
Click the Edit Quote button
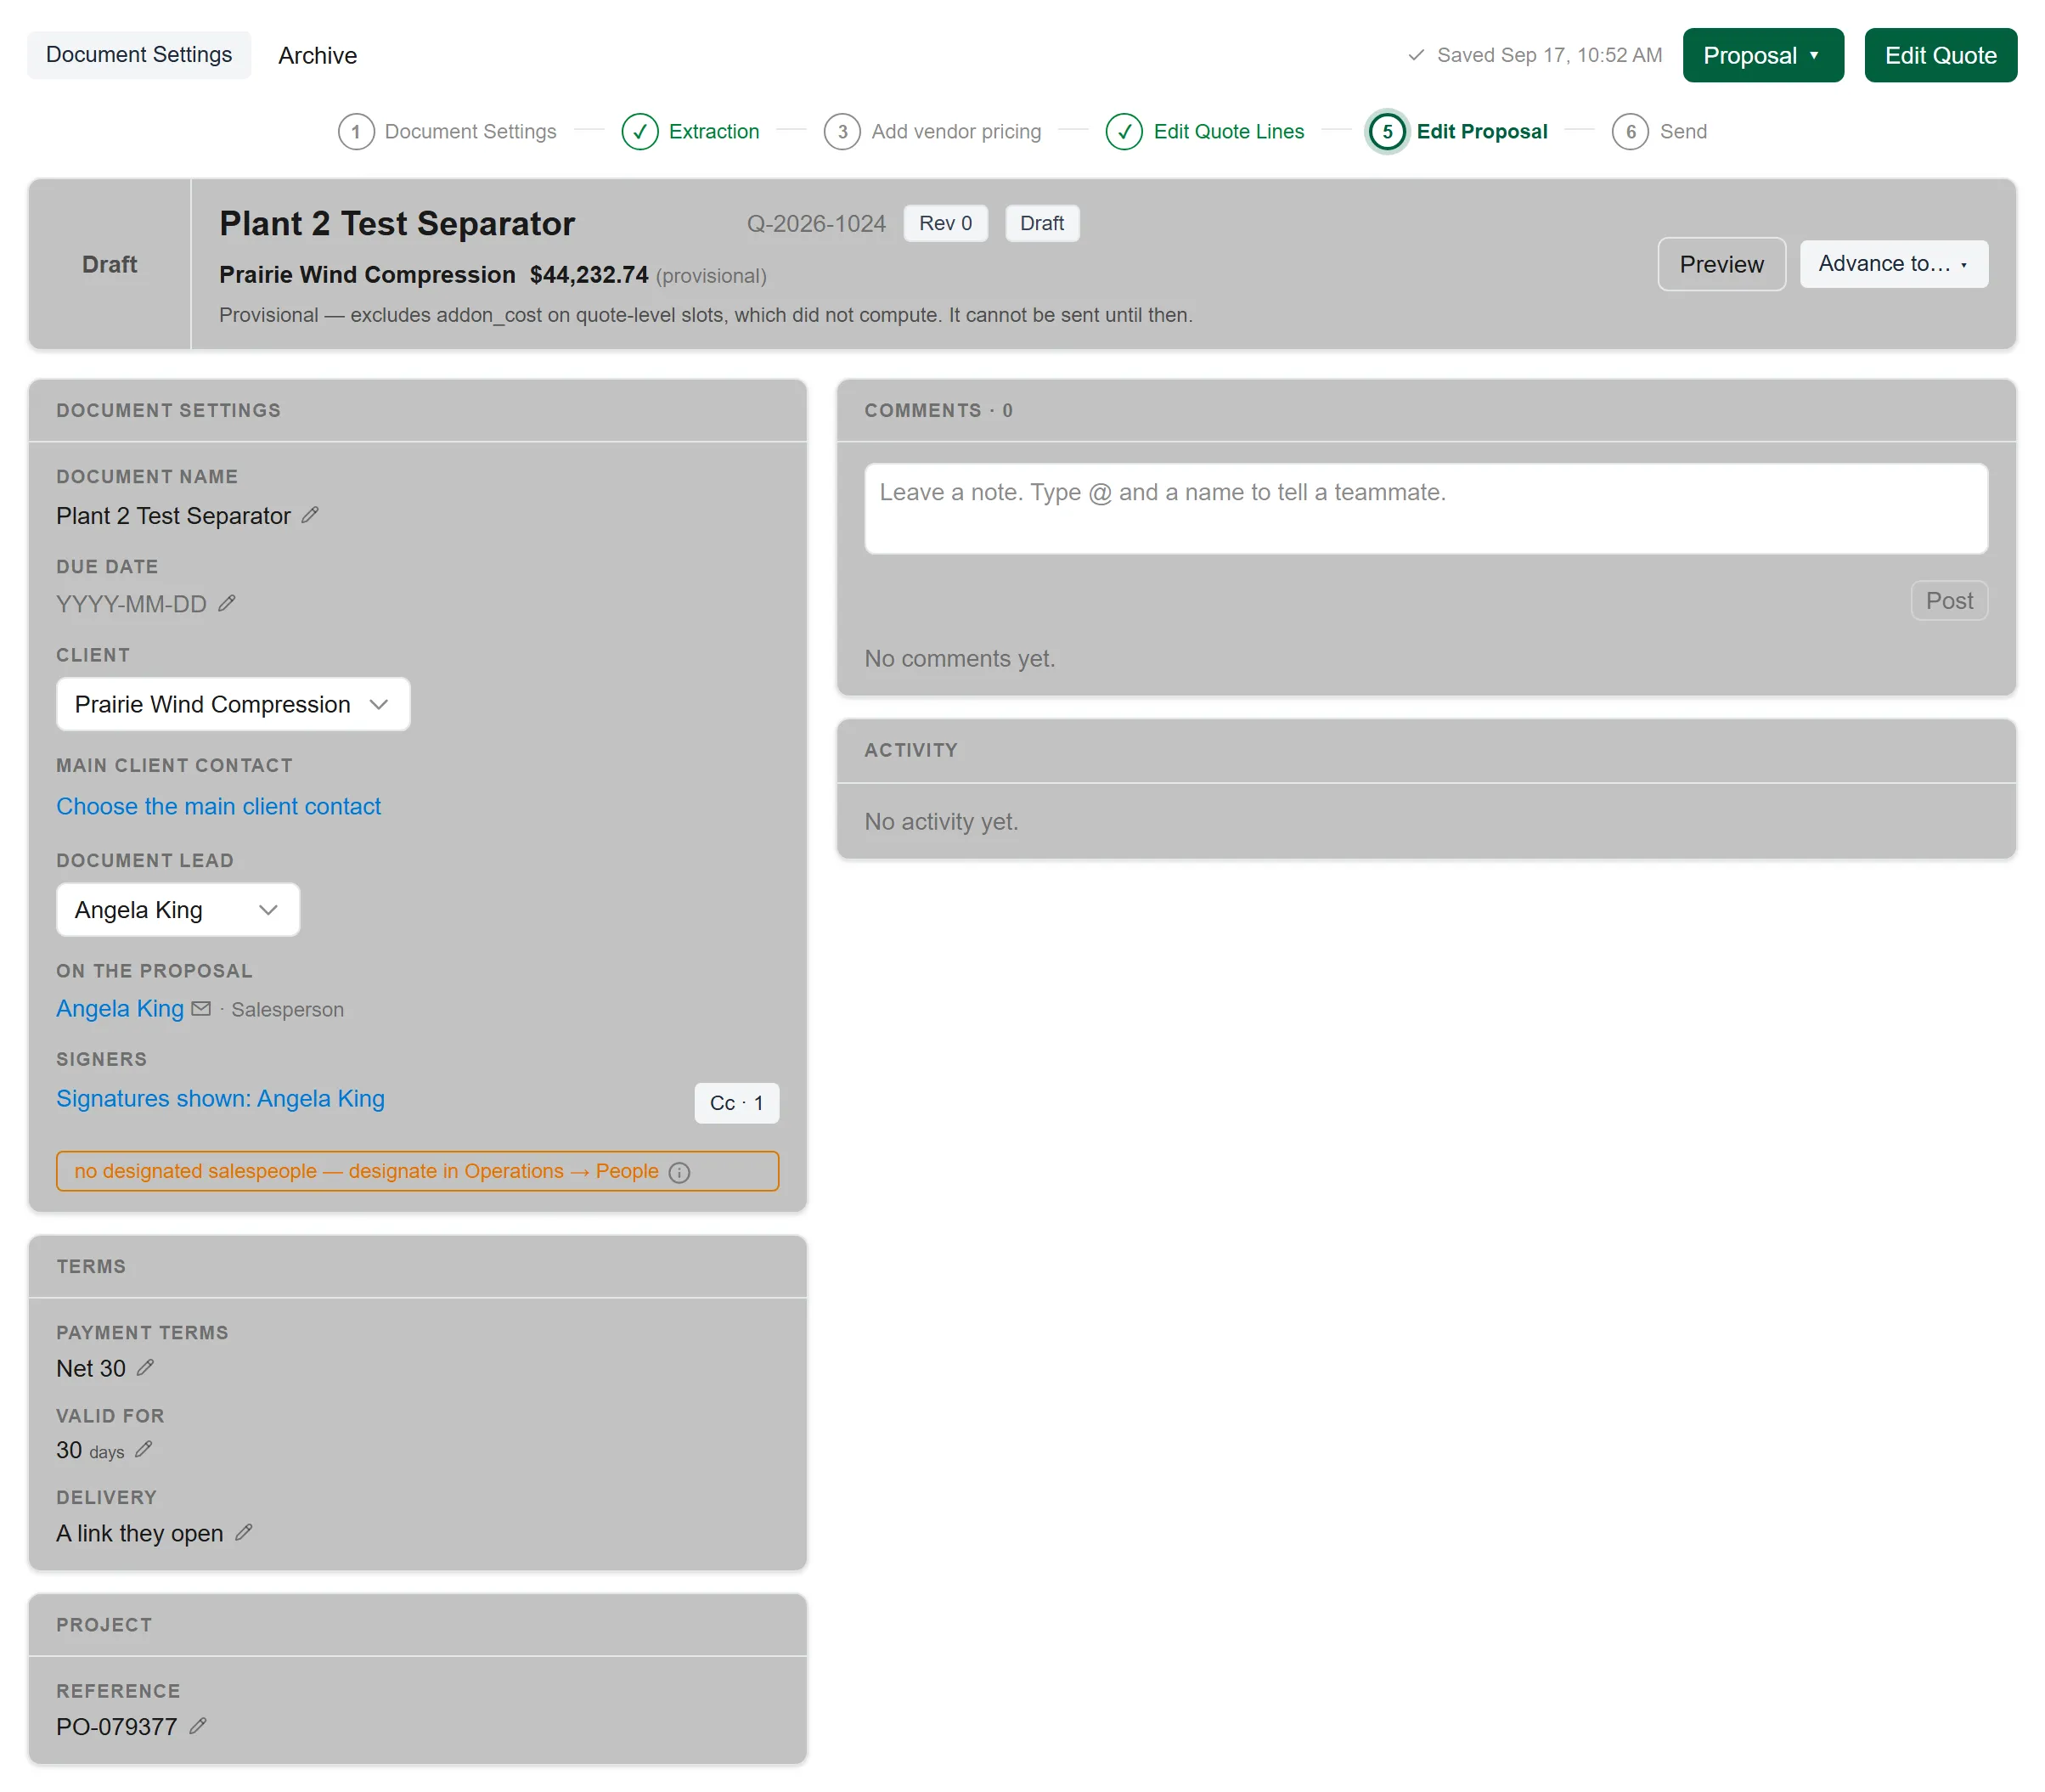(x=1940, y=55)
